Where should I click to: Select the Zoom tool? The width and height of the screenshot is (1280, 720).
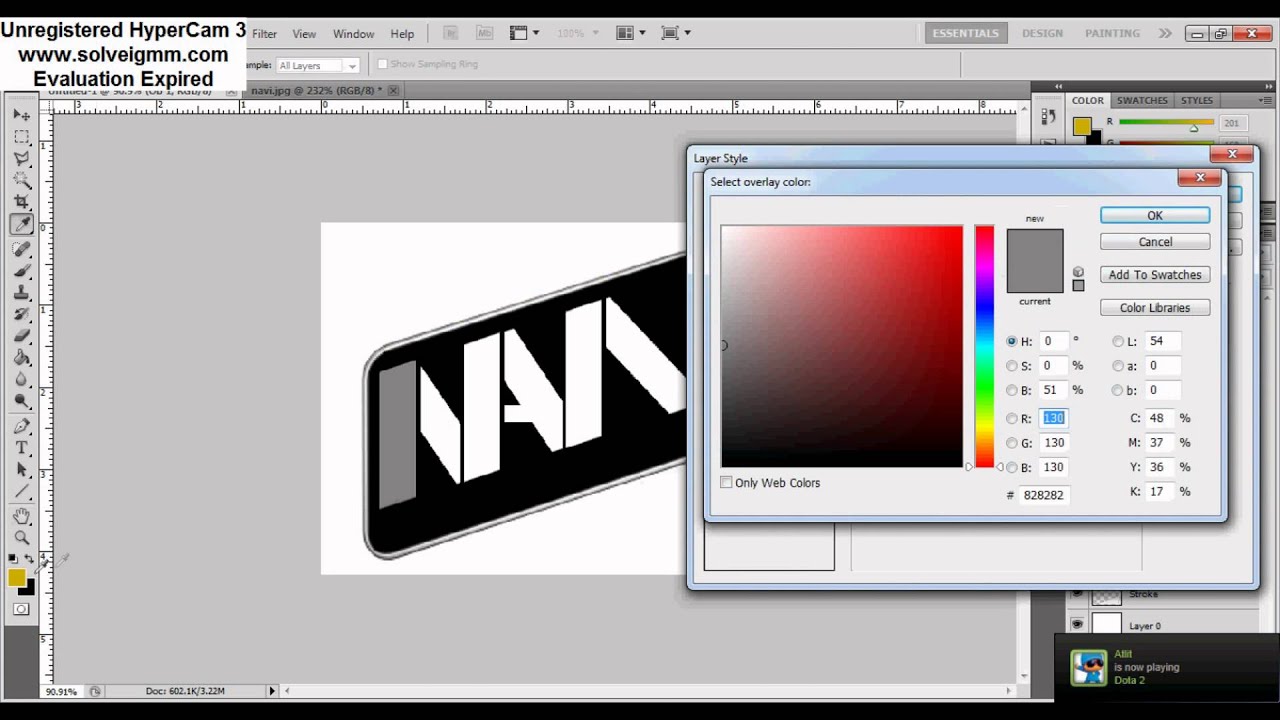click(21, 538)
